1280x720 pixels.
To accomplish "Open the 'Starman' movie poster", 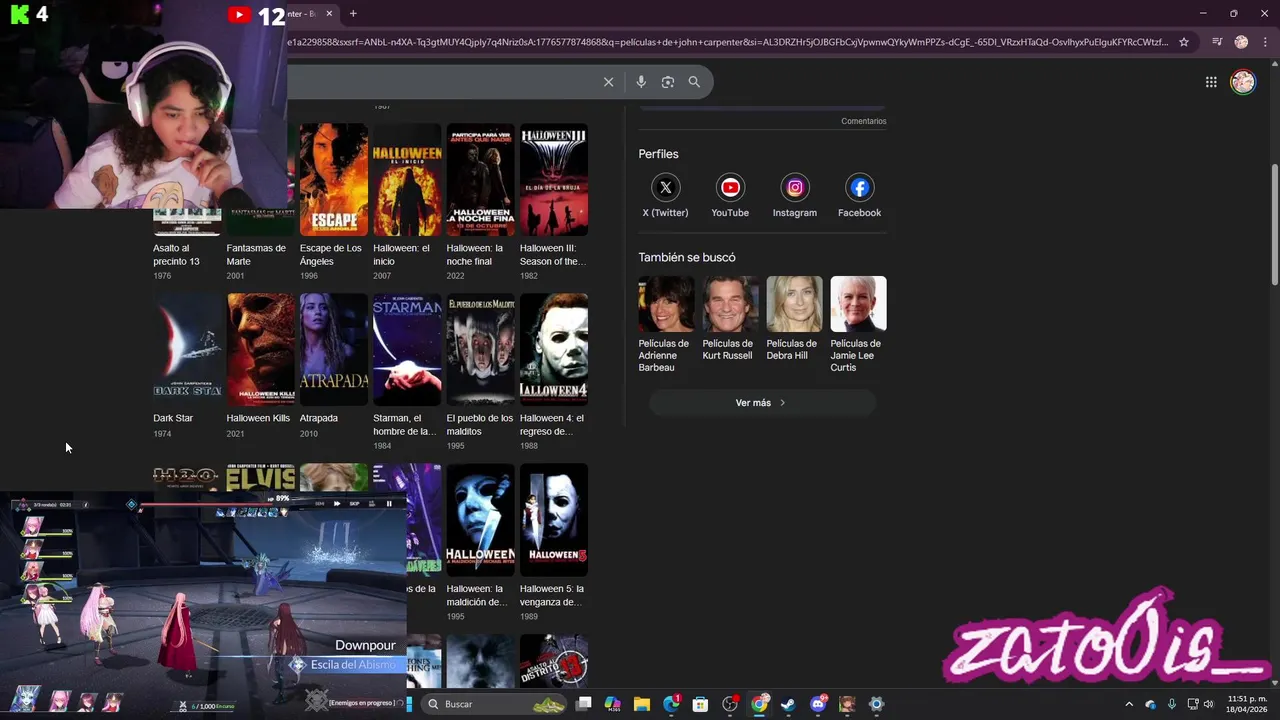I will (407, 350).
